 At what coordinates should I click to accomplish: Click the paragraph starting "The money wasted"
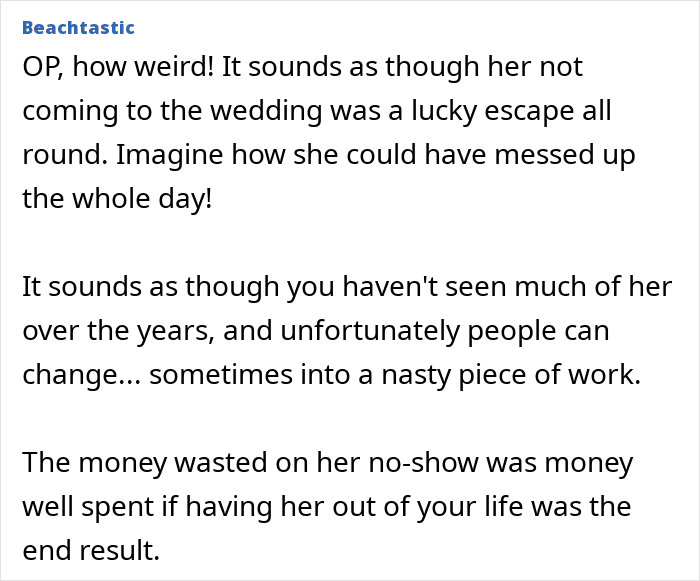click(x=327, y=506)
